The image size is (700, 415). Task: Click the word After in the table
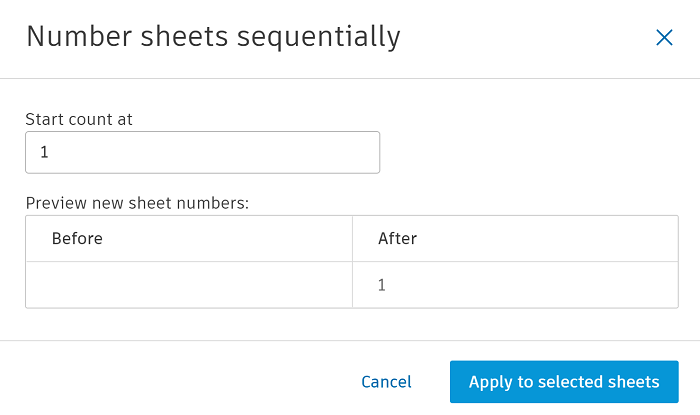(x=397, y=239)
